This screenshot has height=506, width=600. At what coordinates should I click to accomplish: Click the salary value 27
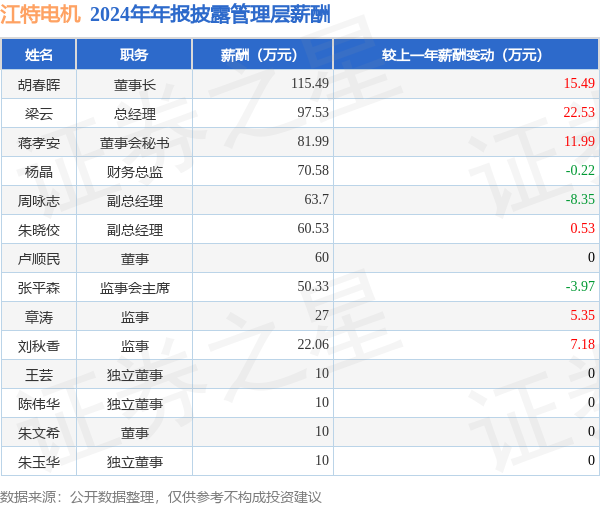coord(322,316)
